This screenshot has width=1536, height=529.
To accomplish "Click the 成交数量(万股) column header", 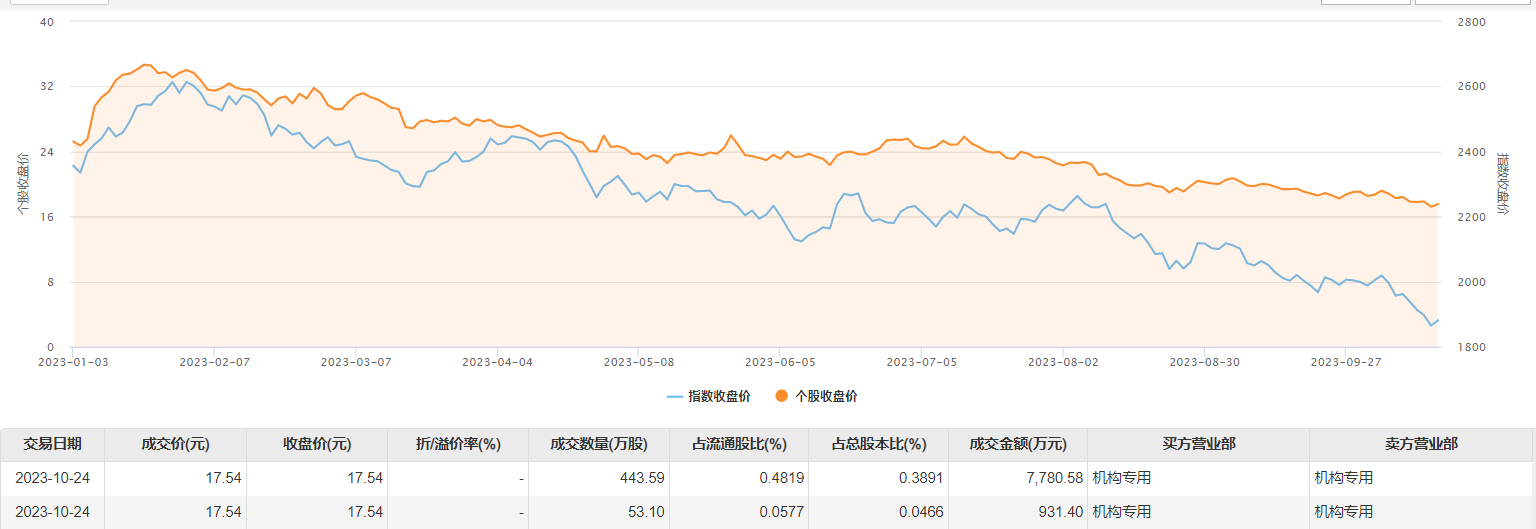I will (599, 444).
